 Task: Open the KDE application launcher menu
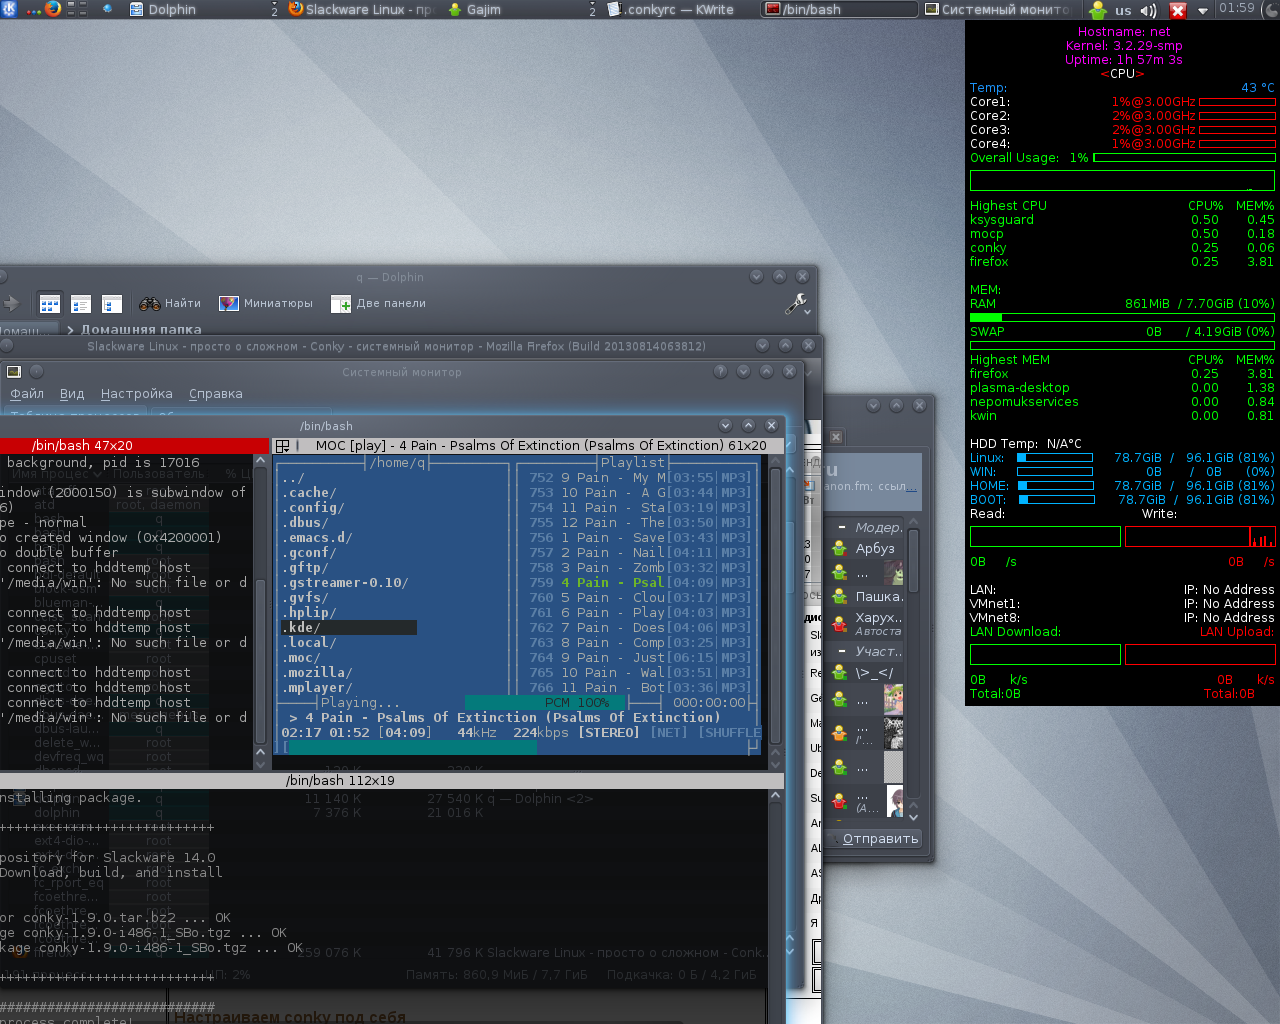[x=9, y=9]
